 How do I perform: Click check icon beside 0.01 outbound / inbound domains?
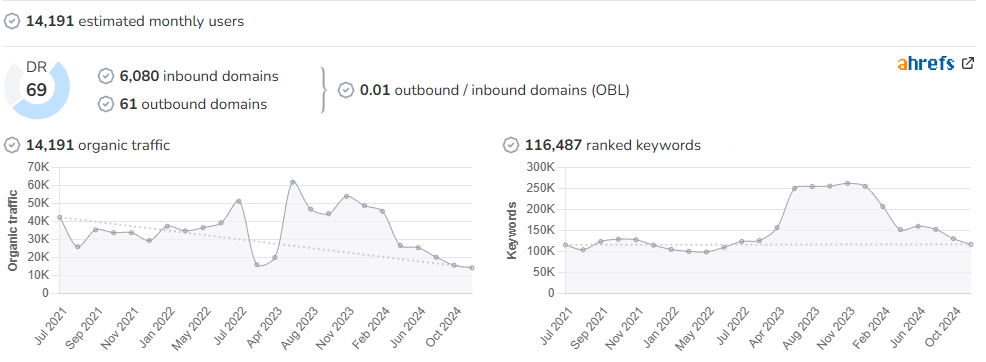[x=346, y=90]
